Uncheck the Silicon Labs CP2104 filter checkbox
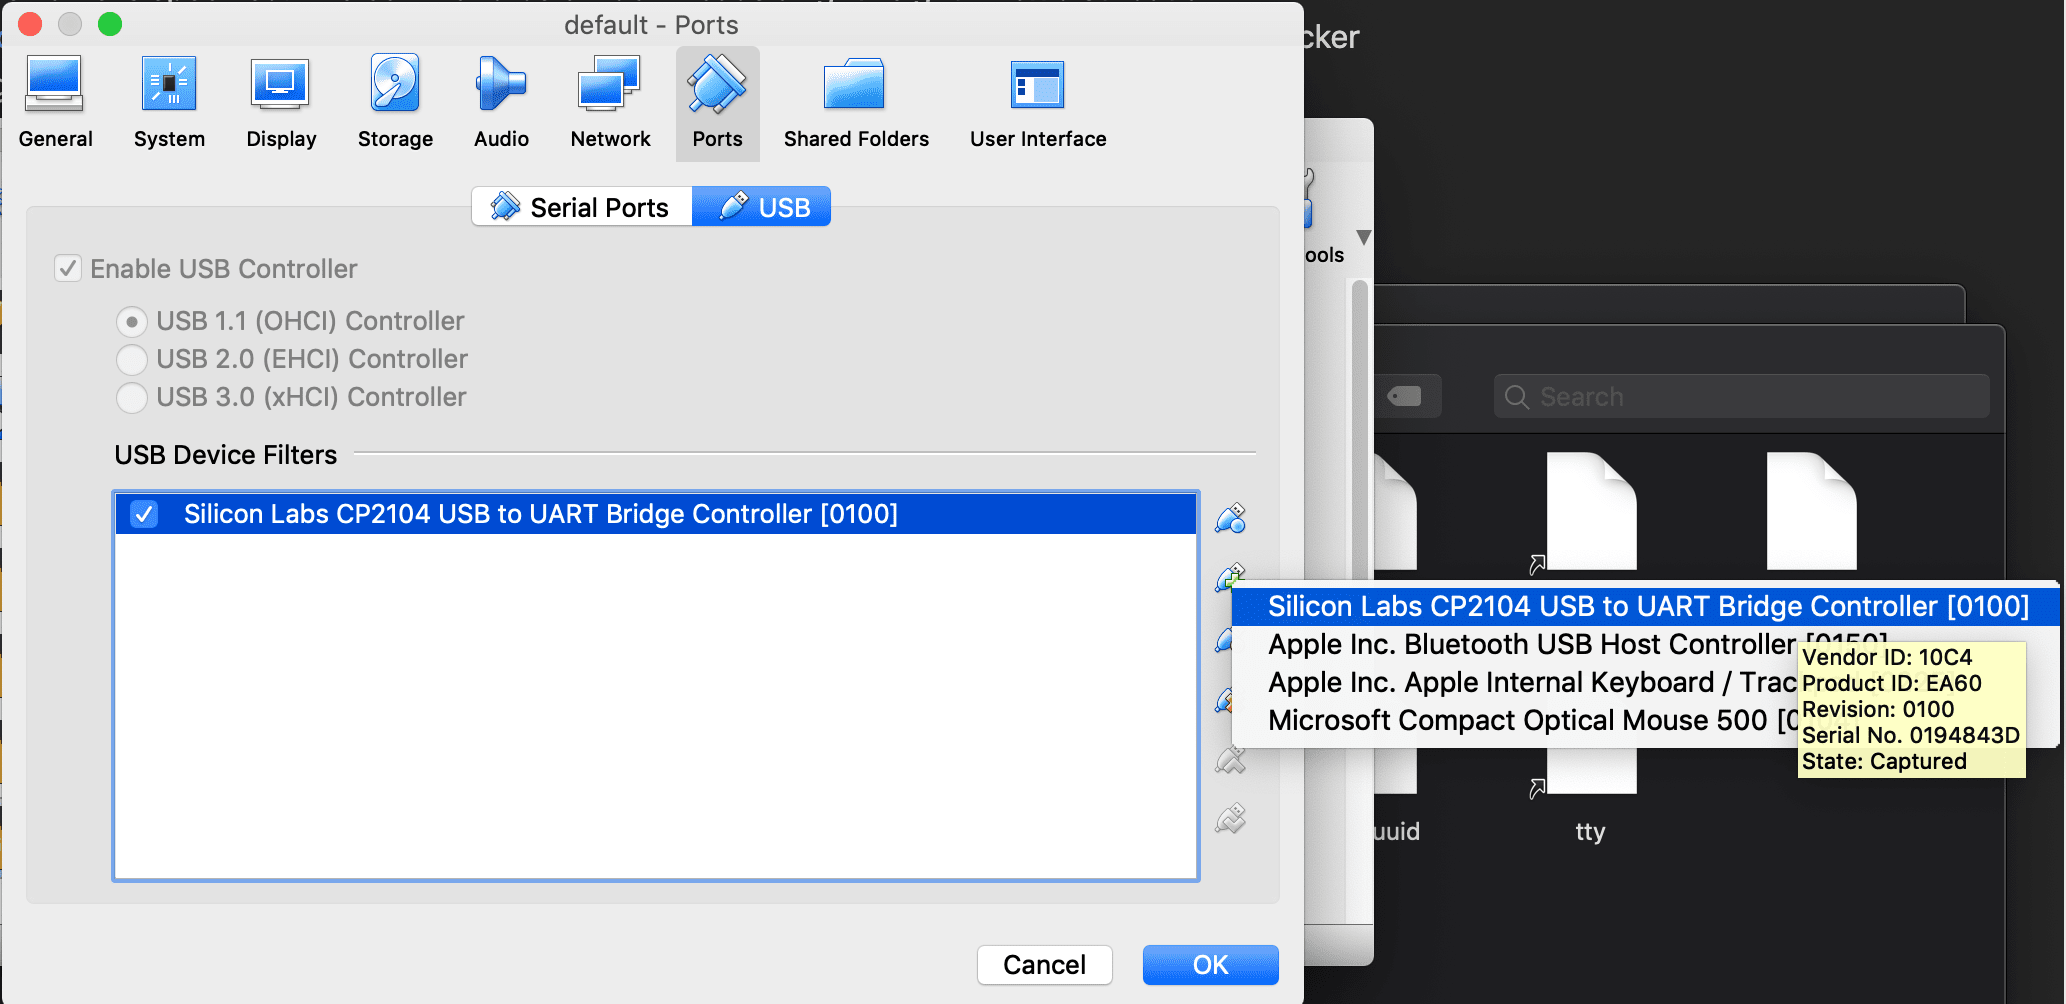 145,514
